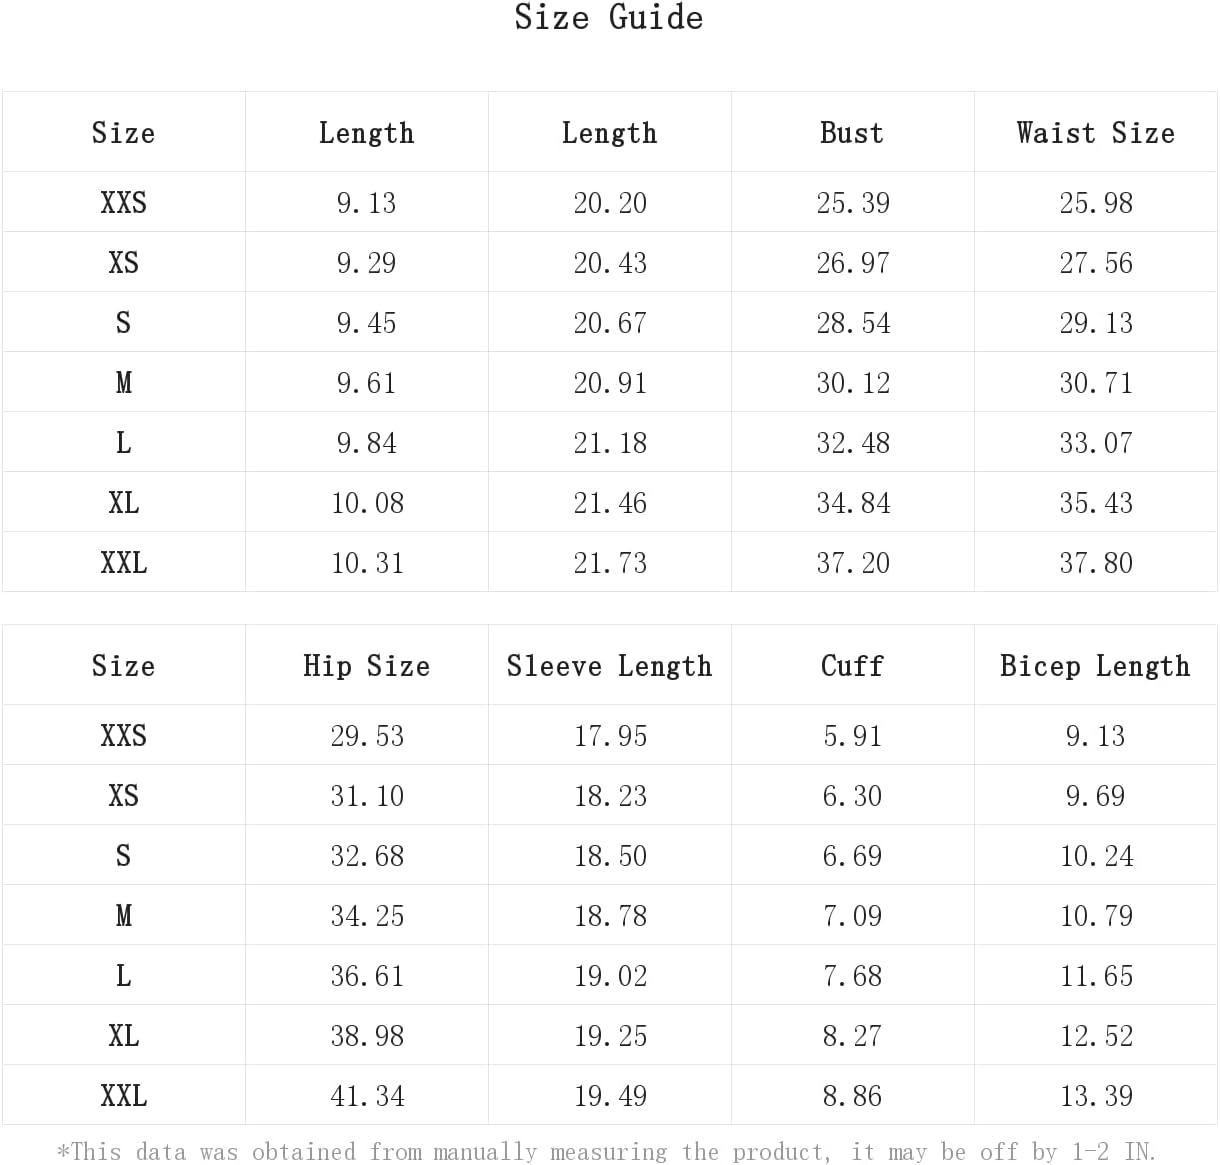Select bust value 30.12 for size M
The width and height of the screenshot is (1220, 1165).
coord(853,383)
